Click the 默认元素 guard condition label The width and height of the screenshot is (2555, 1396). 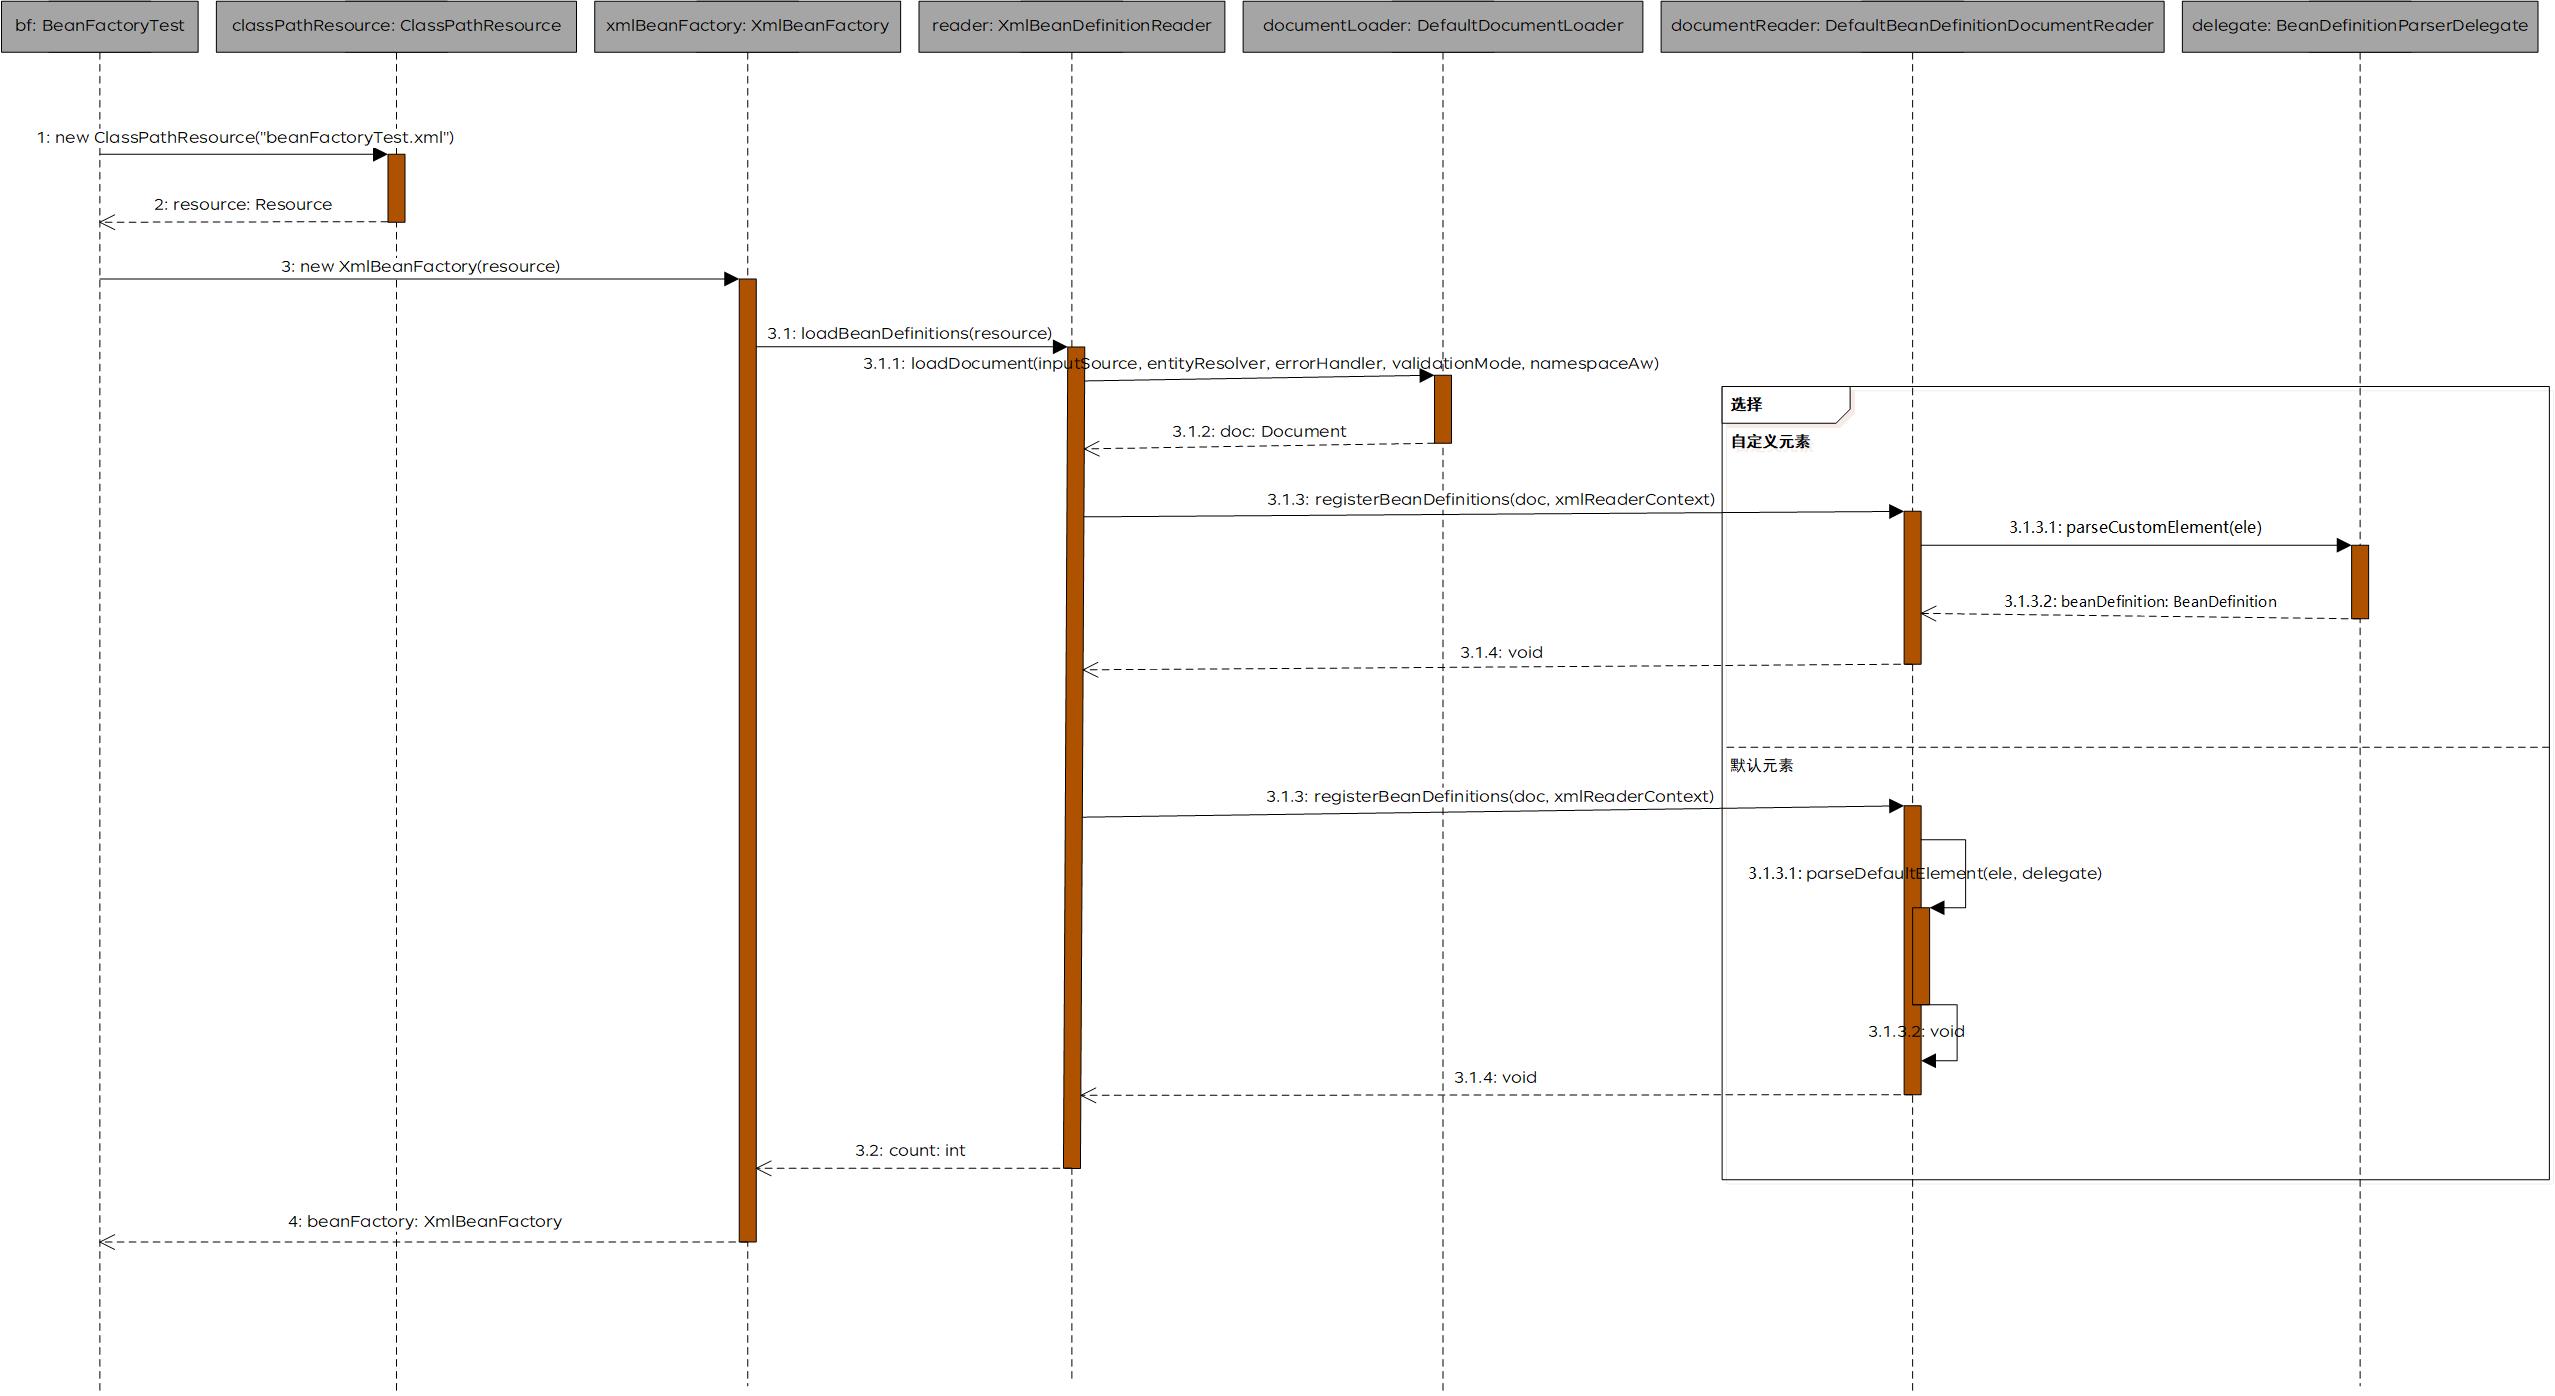1762,765
